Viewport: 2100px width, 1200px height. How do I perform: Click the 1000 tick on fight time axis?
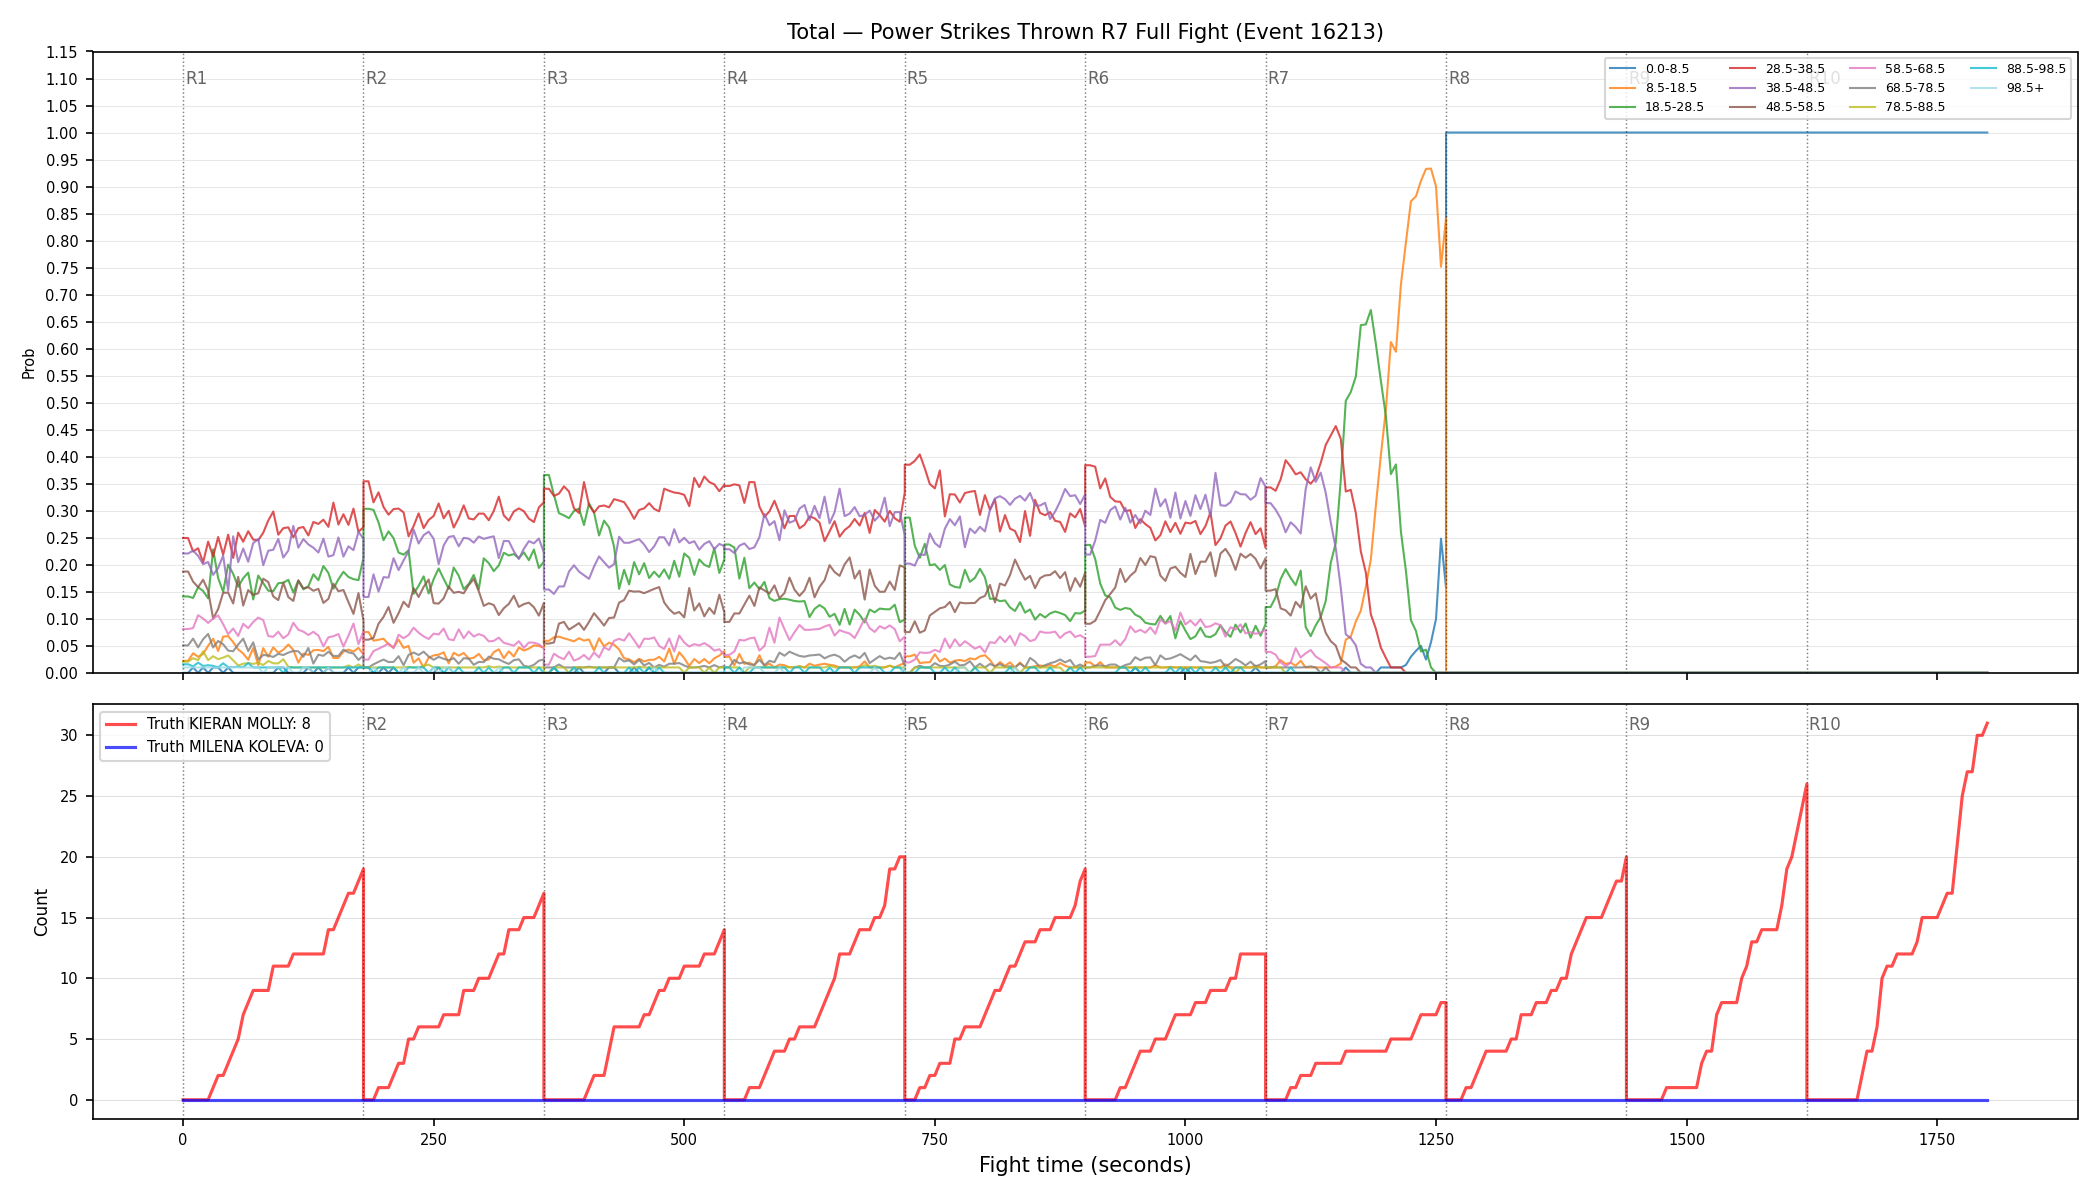[x=1185, y=1139]
